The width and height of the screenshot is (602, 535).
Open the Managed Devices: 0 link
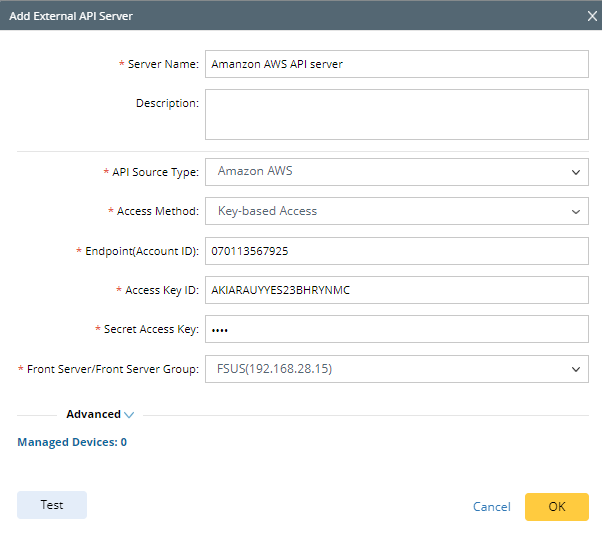(x=72, y=442)
